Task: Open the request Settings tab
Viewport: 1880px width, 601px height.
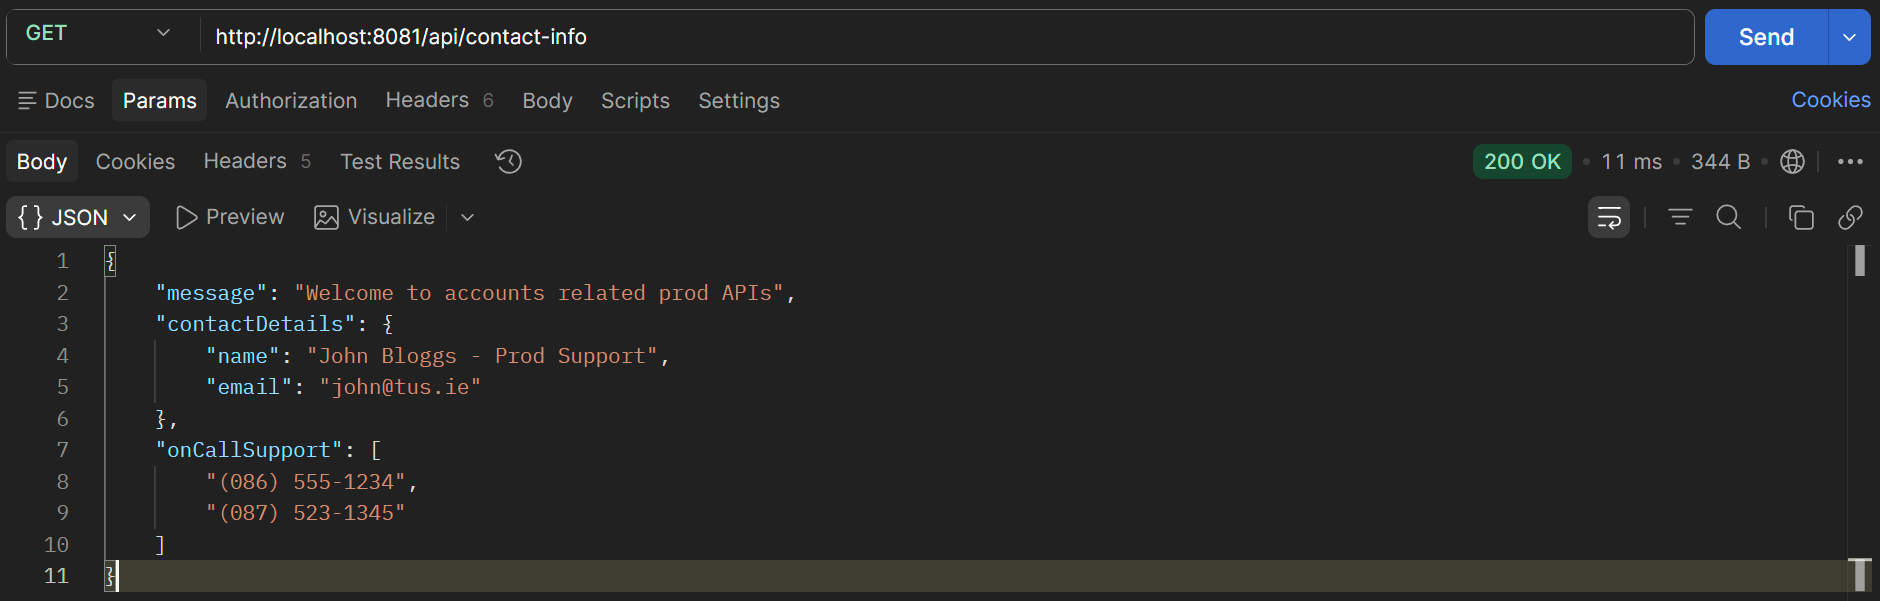Action: [x=739, y=101]
